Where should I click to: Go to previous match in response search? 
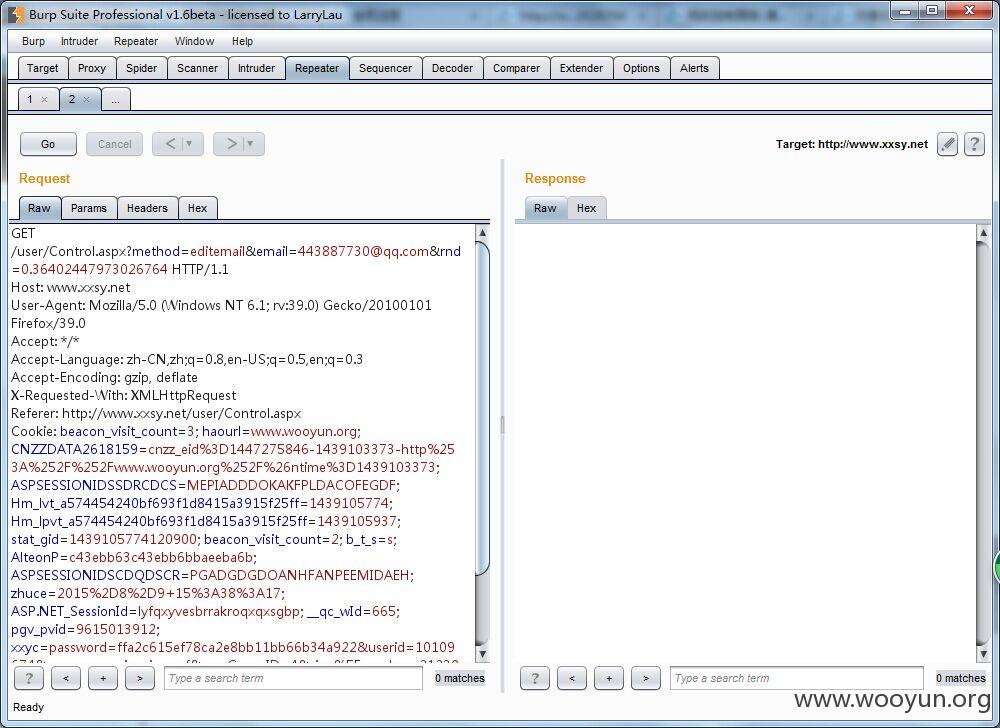pos(571,678)
